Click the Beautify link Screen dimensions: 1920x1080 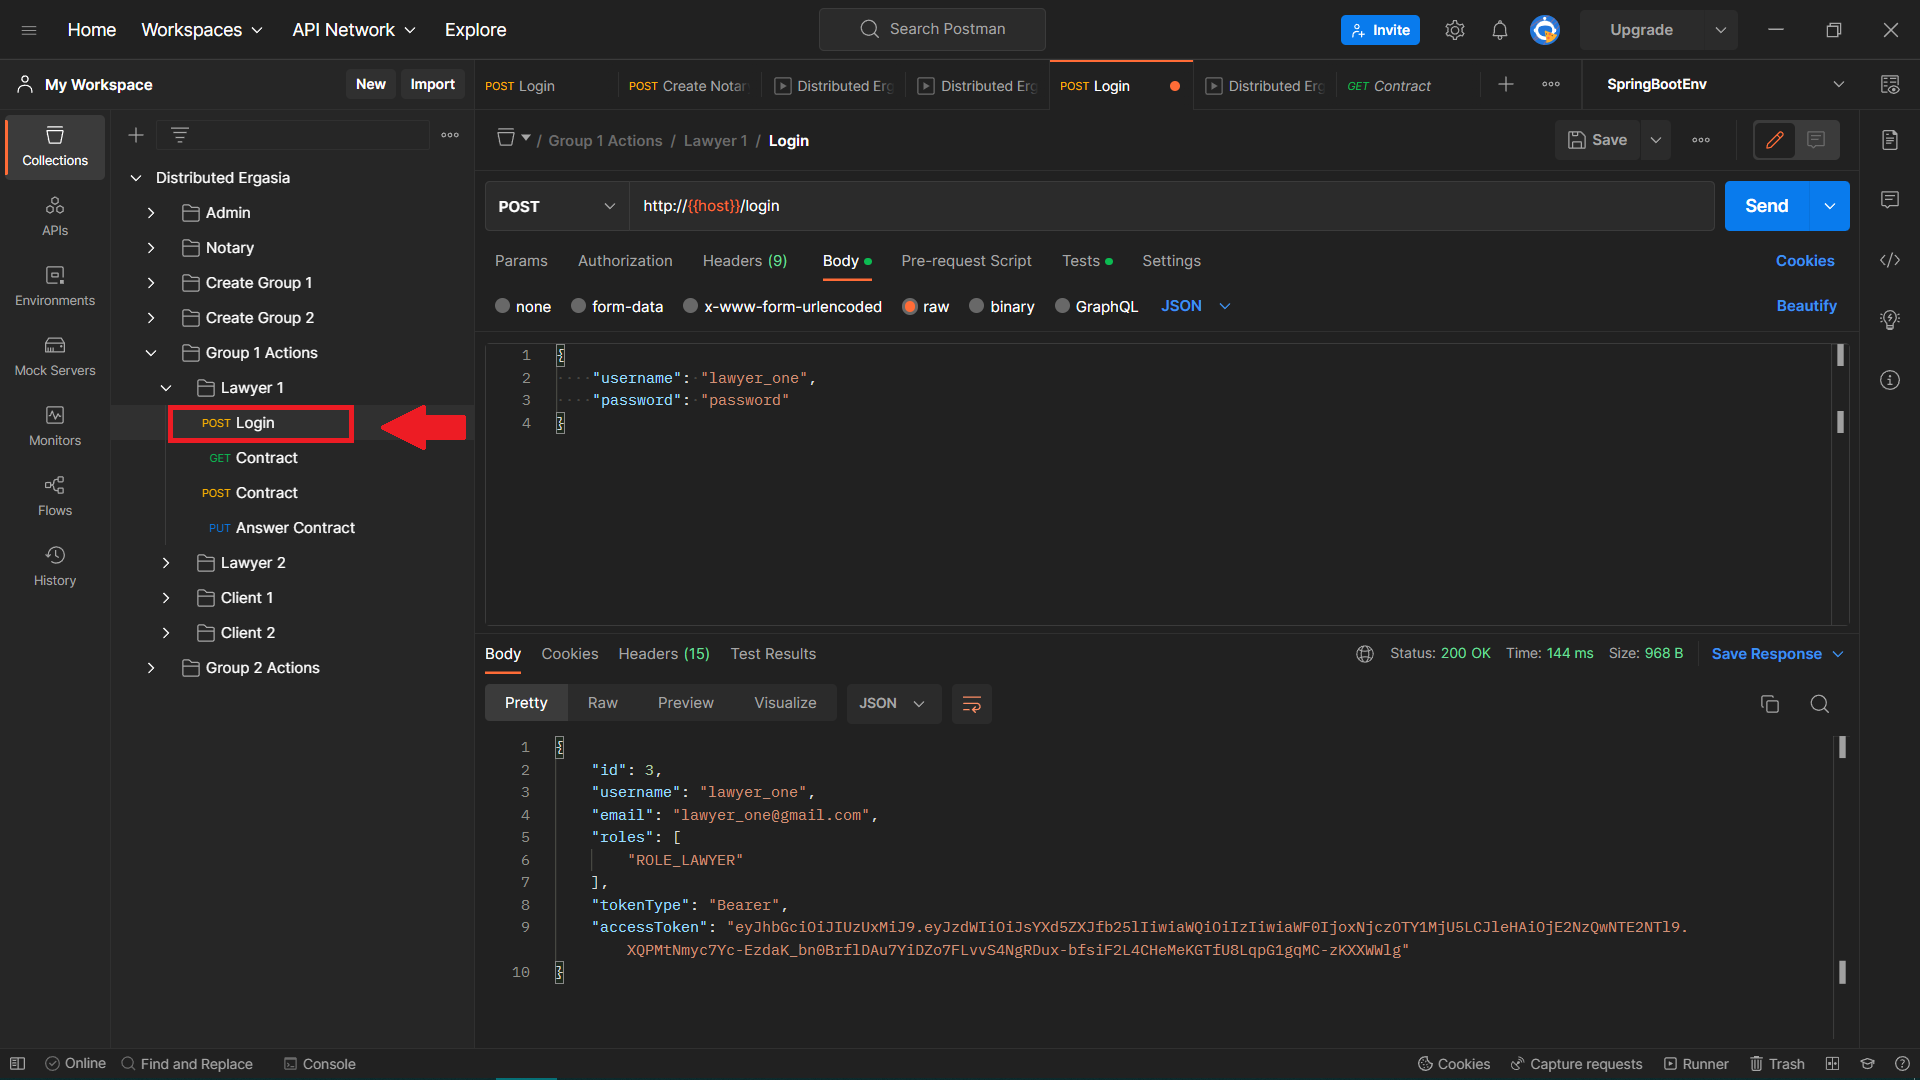pos(1806,306)
